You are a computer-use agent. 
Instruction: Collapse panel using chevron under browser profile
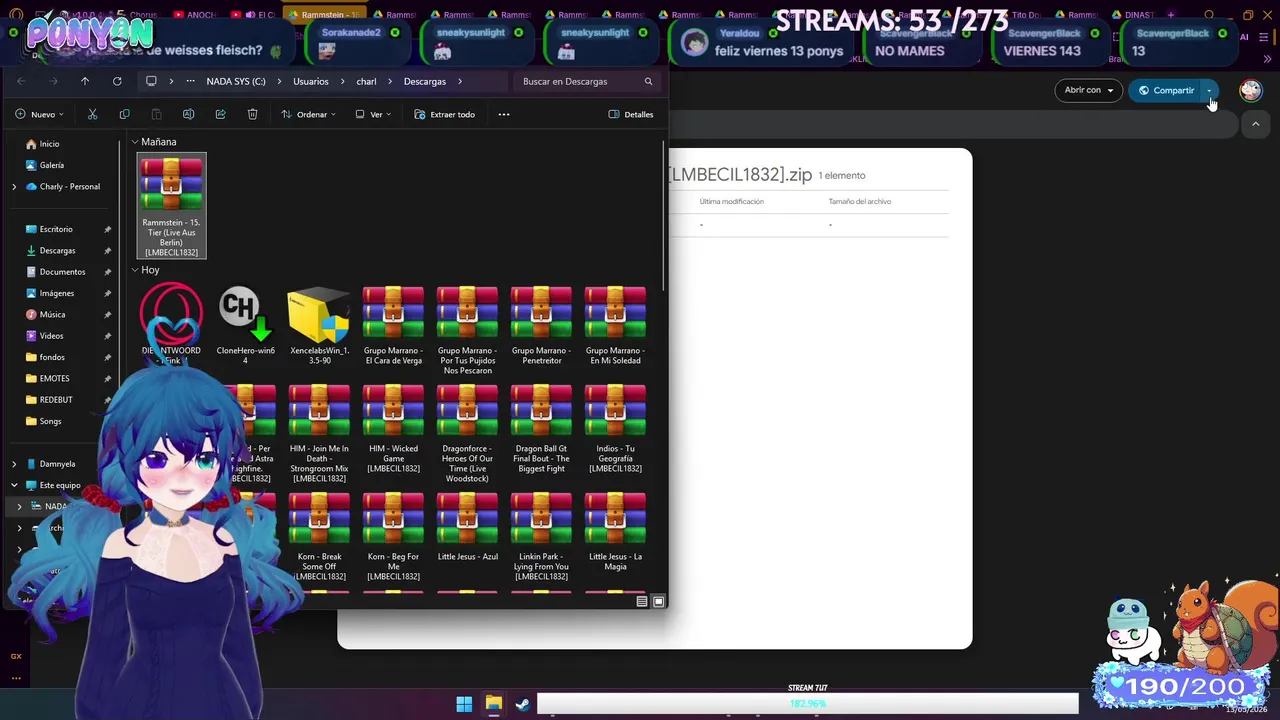click(x=1255, y=124)
